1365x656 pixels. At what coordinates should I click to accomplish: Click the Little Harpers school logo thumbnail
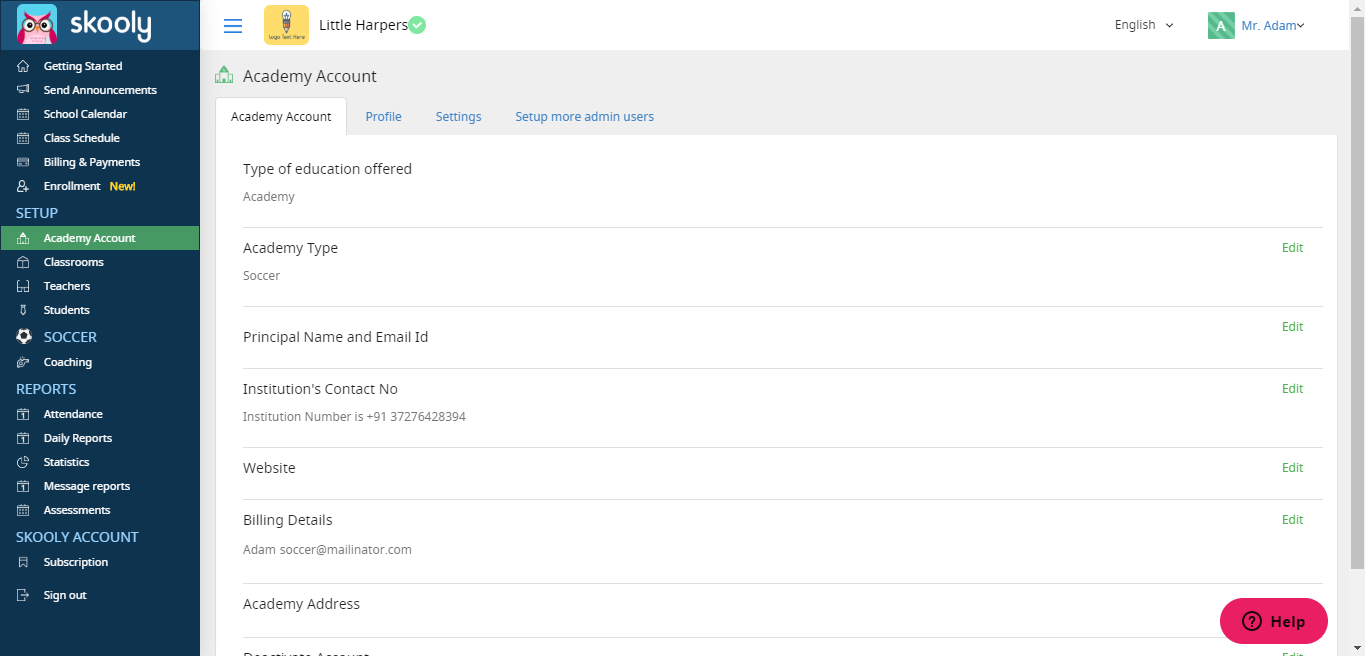(286, 25)
